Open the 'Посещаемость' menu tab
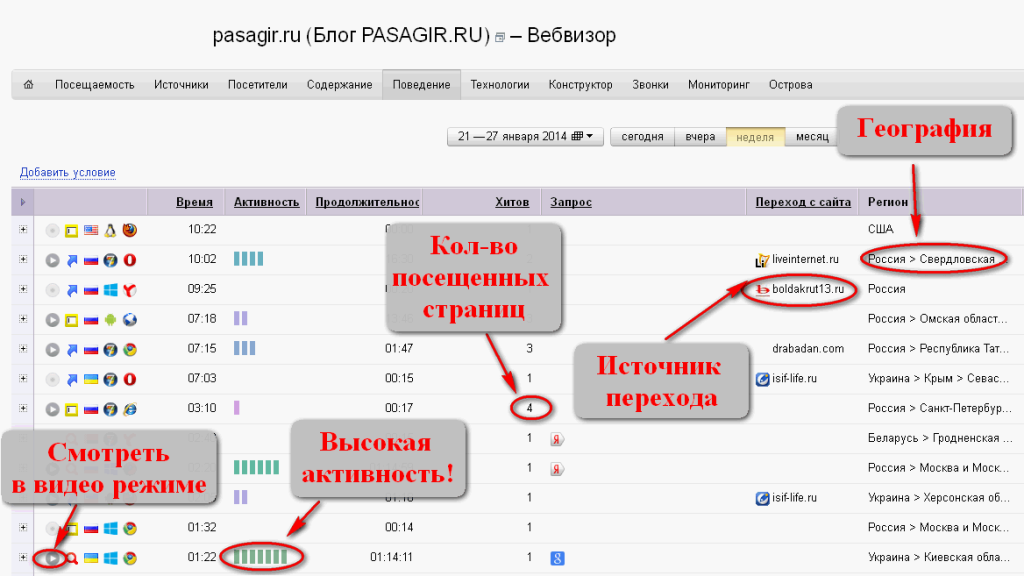 [94, 85]
